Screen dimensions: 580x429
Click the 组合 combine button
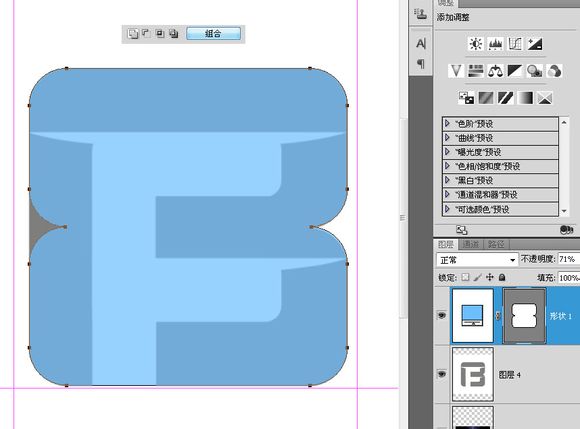(x=213, y=34)
